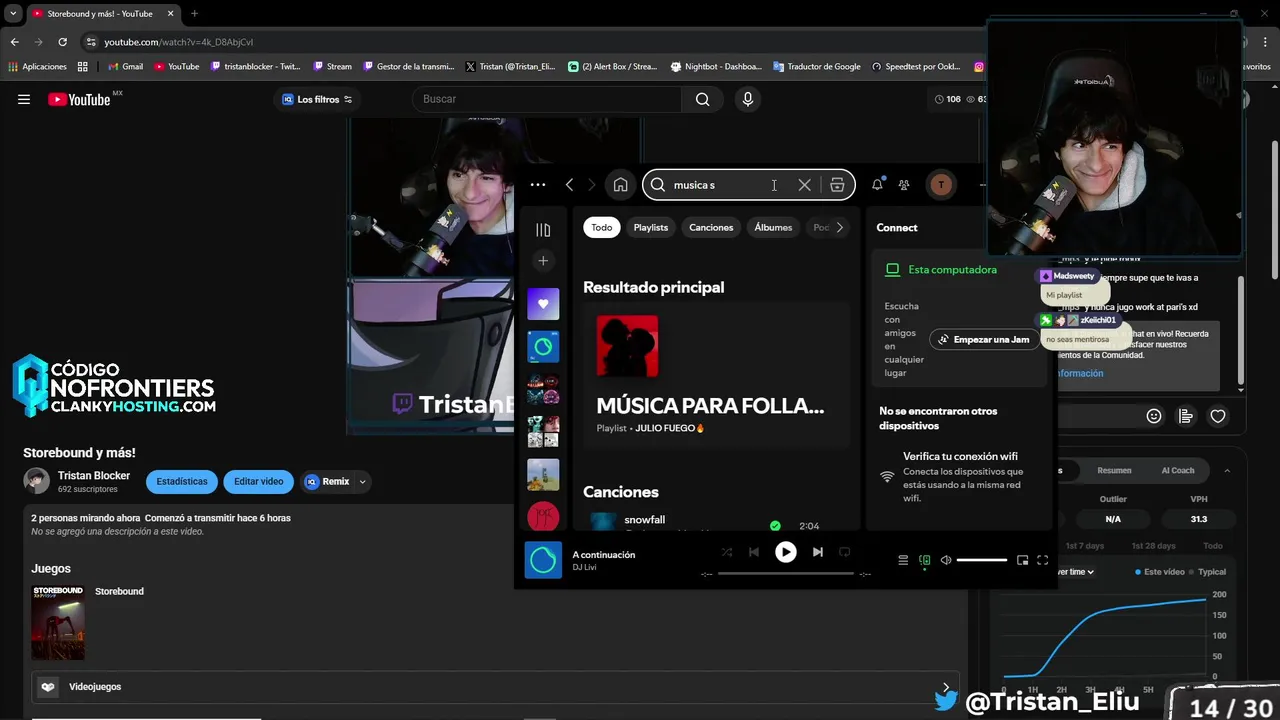Open Speedtest por Ookla bookmark
The image size is (1280, 720).
click(916, 67)
